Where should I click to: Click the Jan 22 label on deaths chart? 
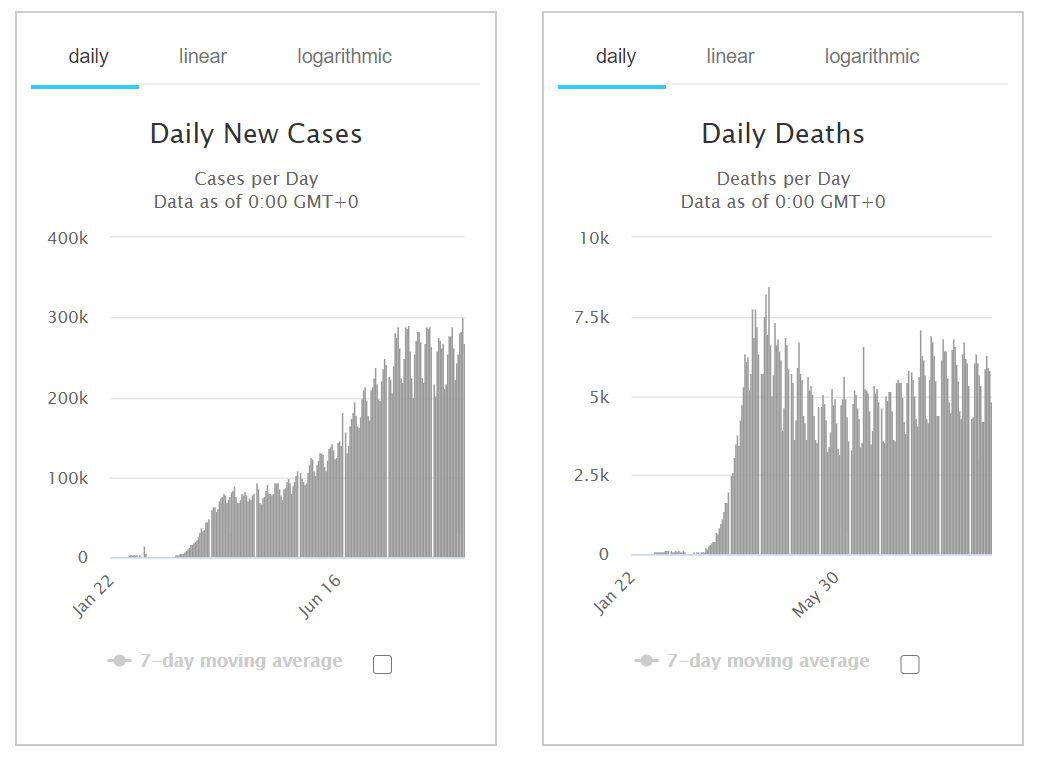point(614,593)
